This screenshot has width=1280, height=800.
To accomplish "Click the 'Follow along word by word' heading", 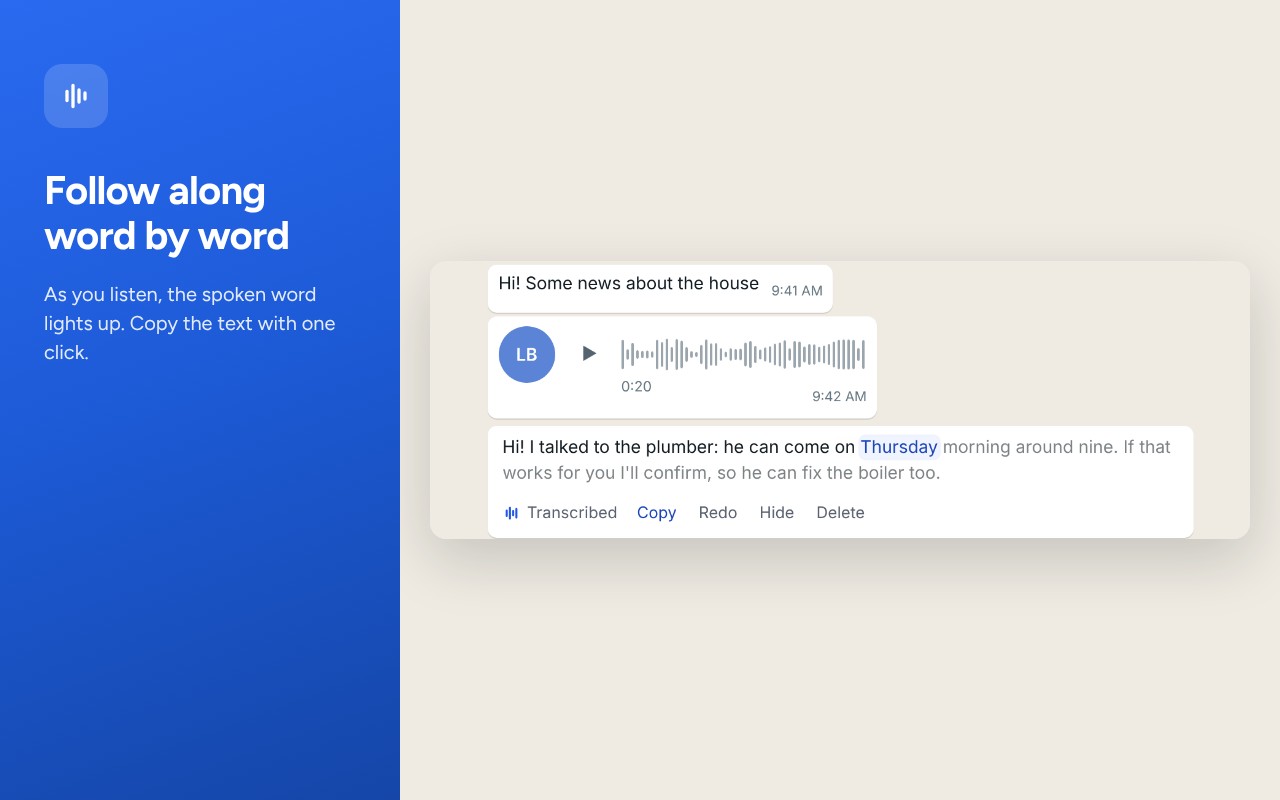I will pyautogui.click(x=167, y=213).
